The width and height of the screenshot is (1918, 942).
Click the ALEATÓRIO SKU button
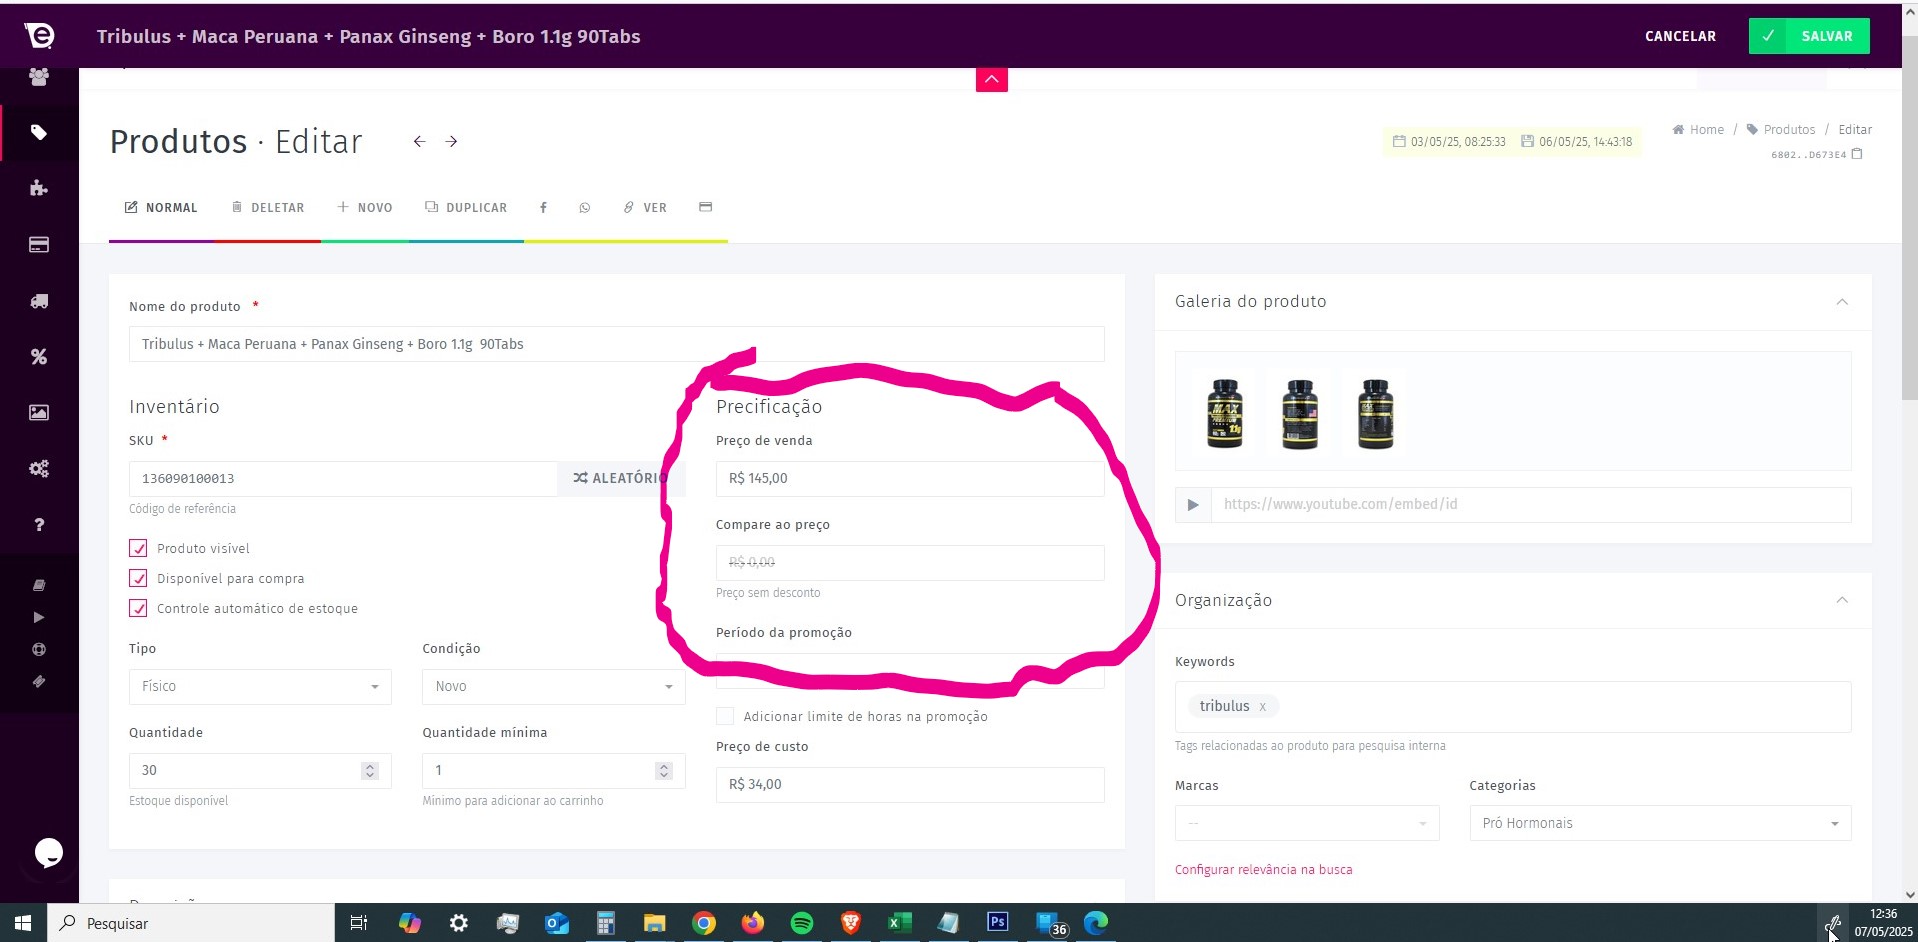[621, 479]
